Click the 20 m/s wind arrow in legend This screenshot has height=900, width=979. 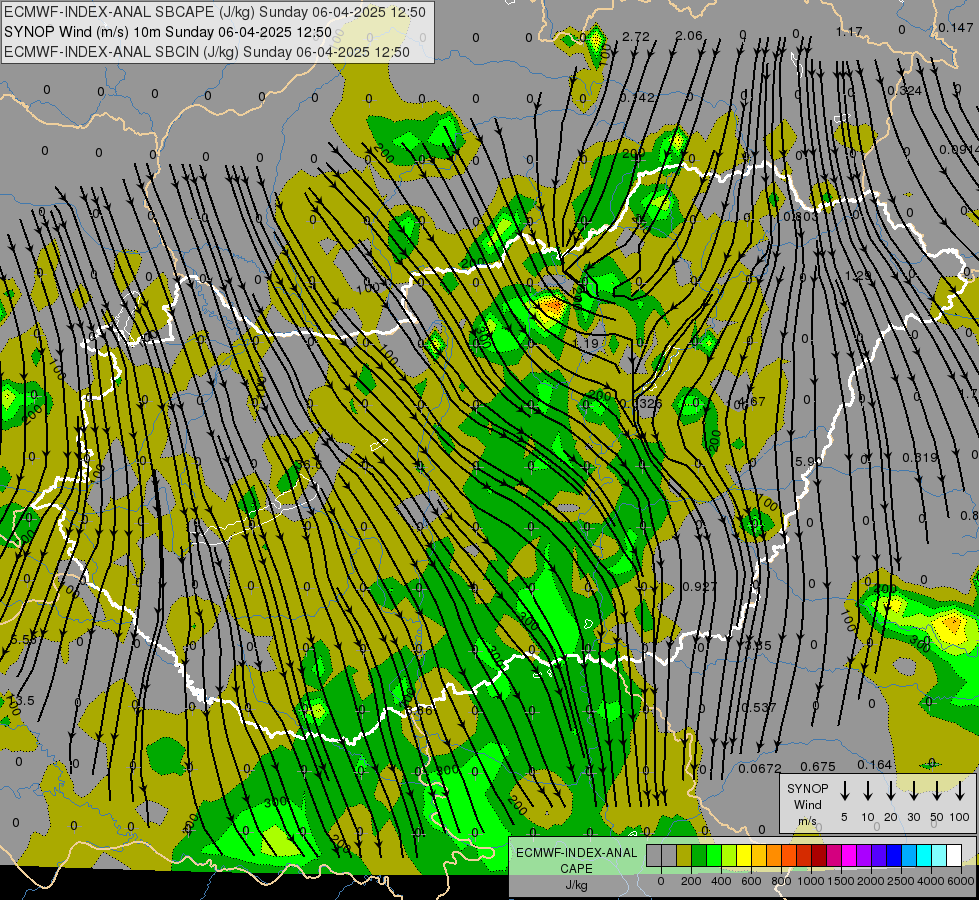[x=890, y=790]
